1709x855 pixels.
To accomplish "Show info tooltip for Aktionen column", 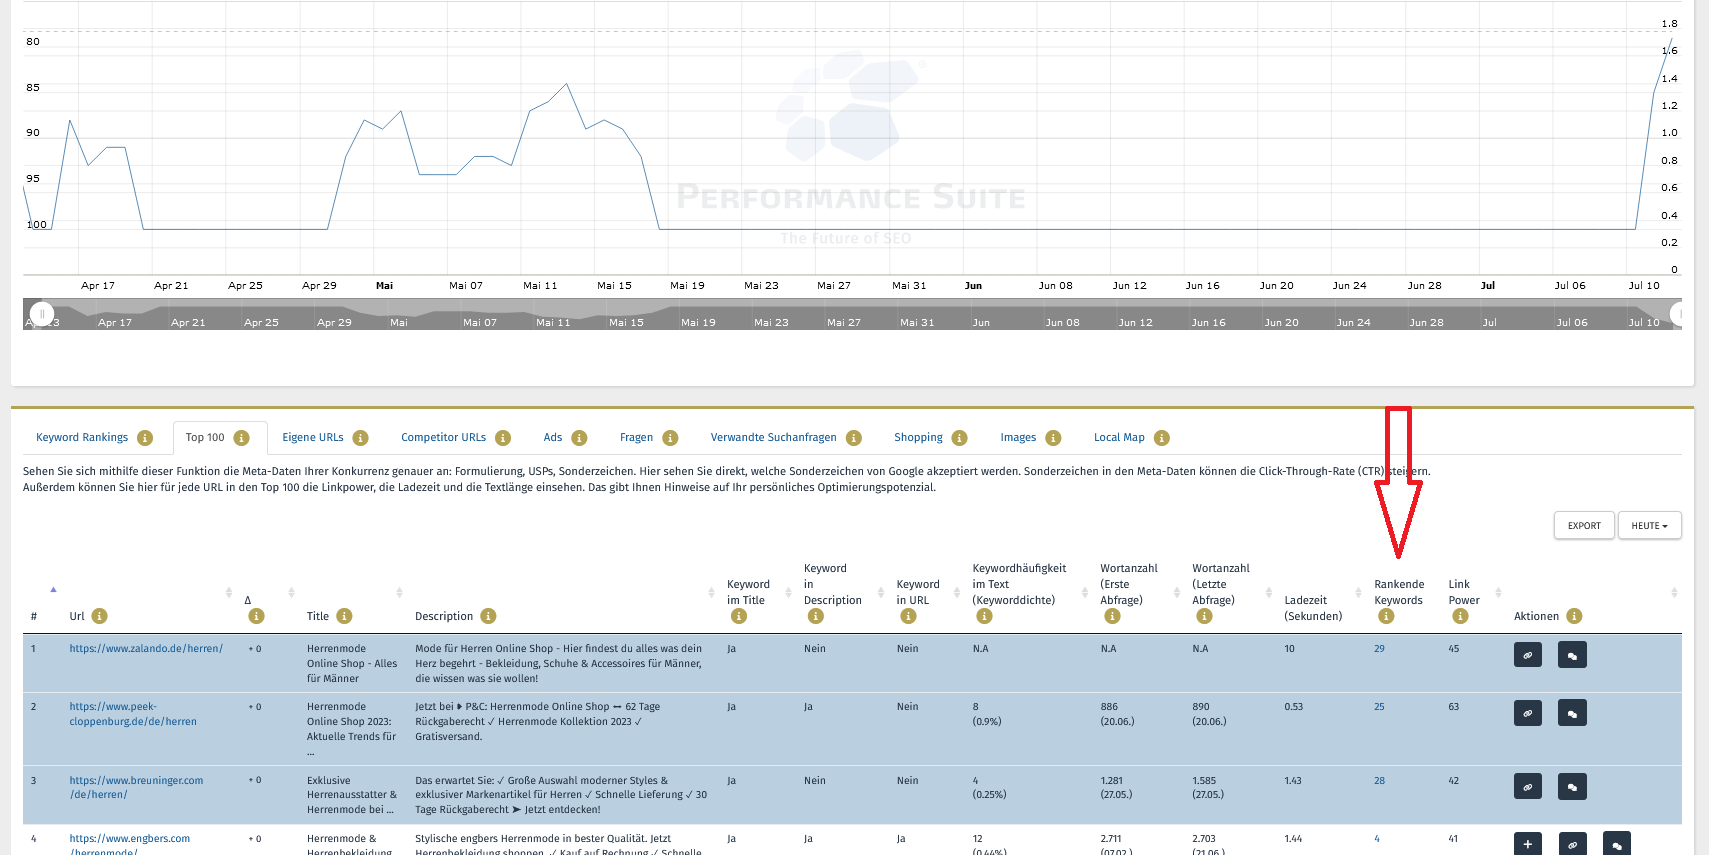I will click(1574, 616).
